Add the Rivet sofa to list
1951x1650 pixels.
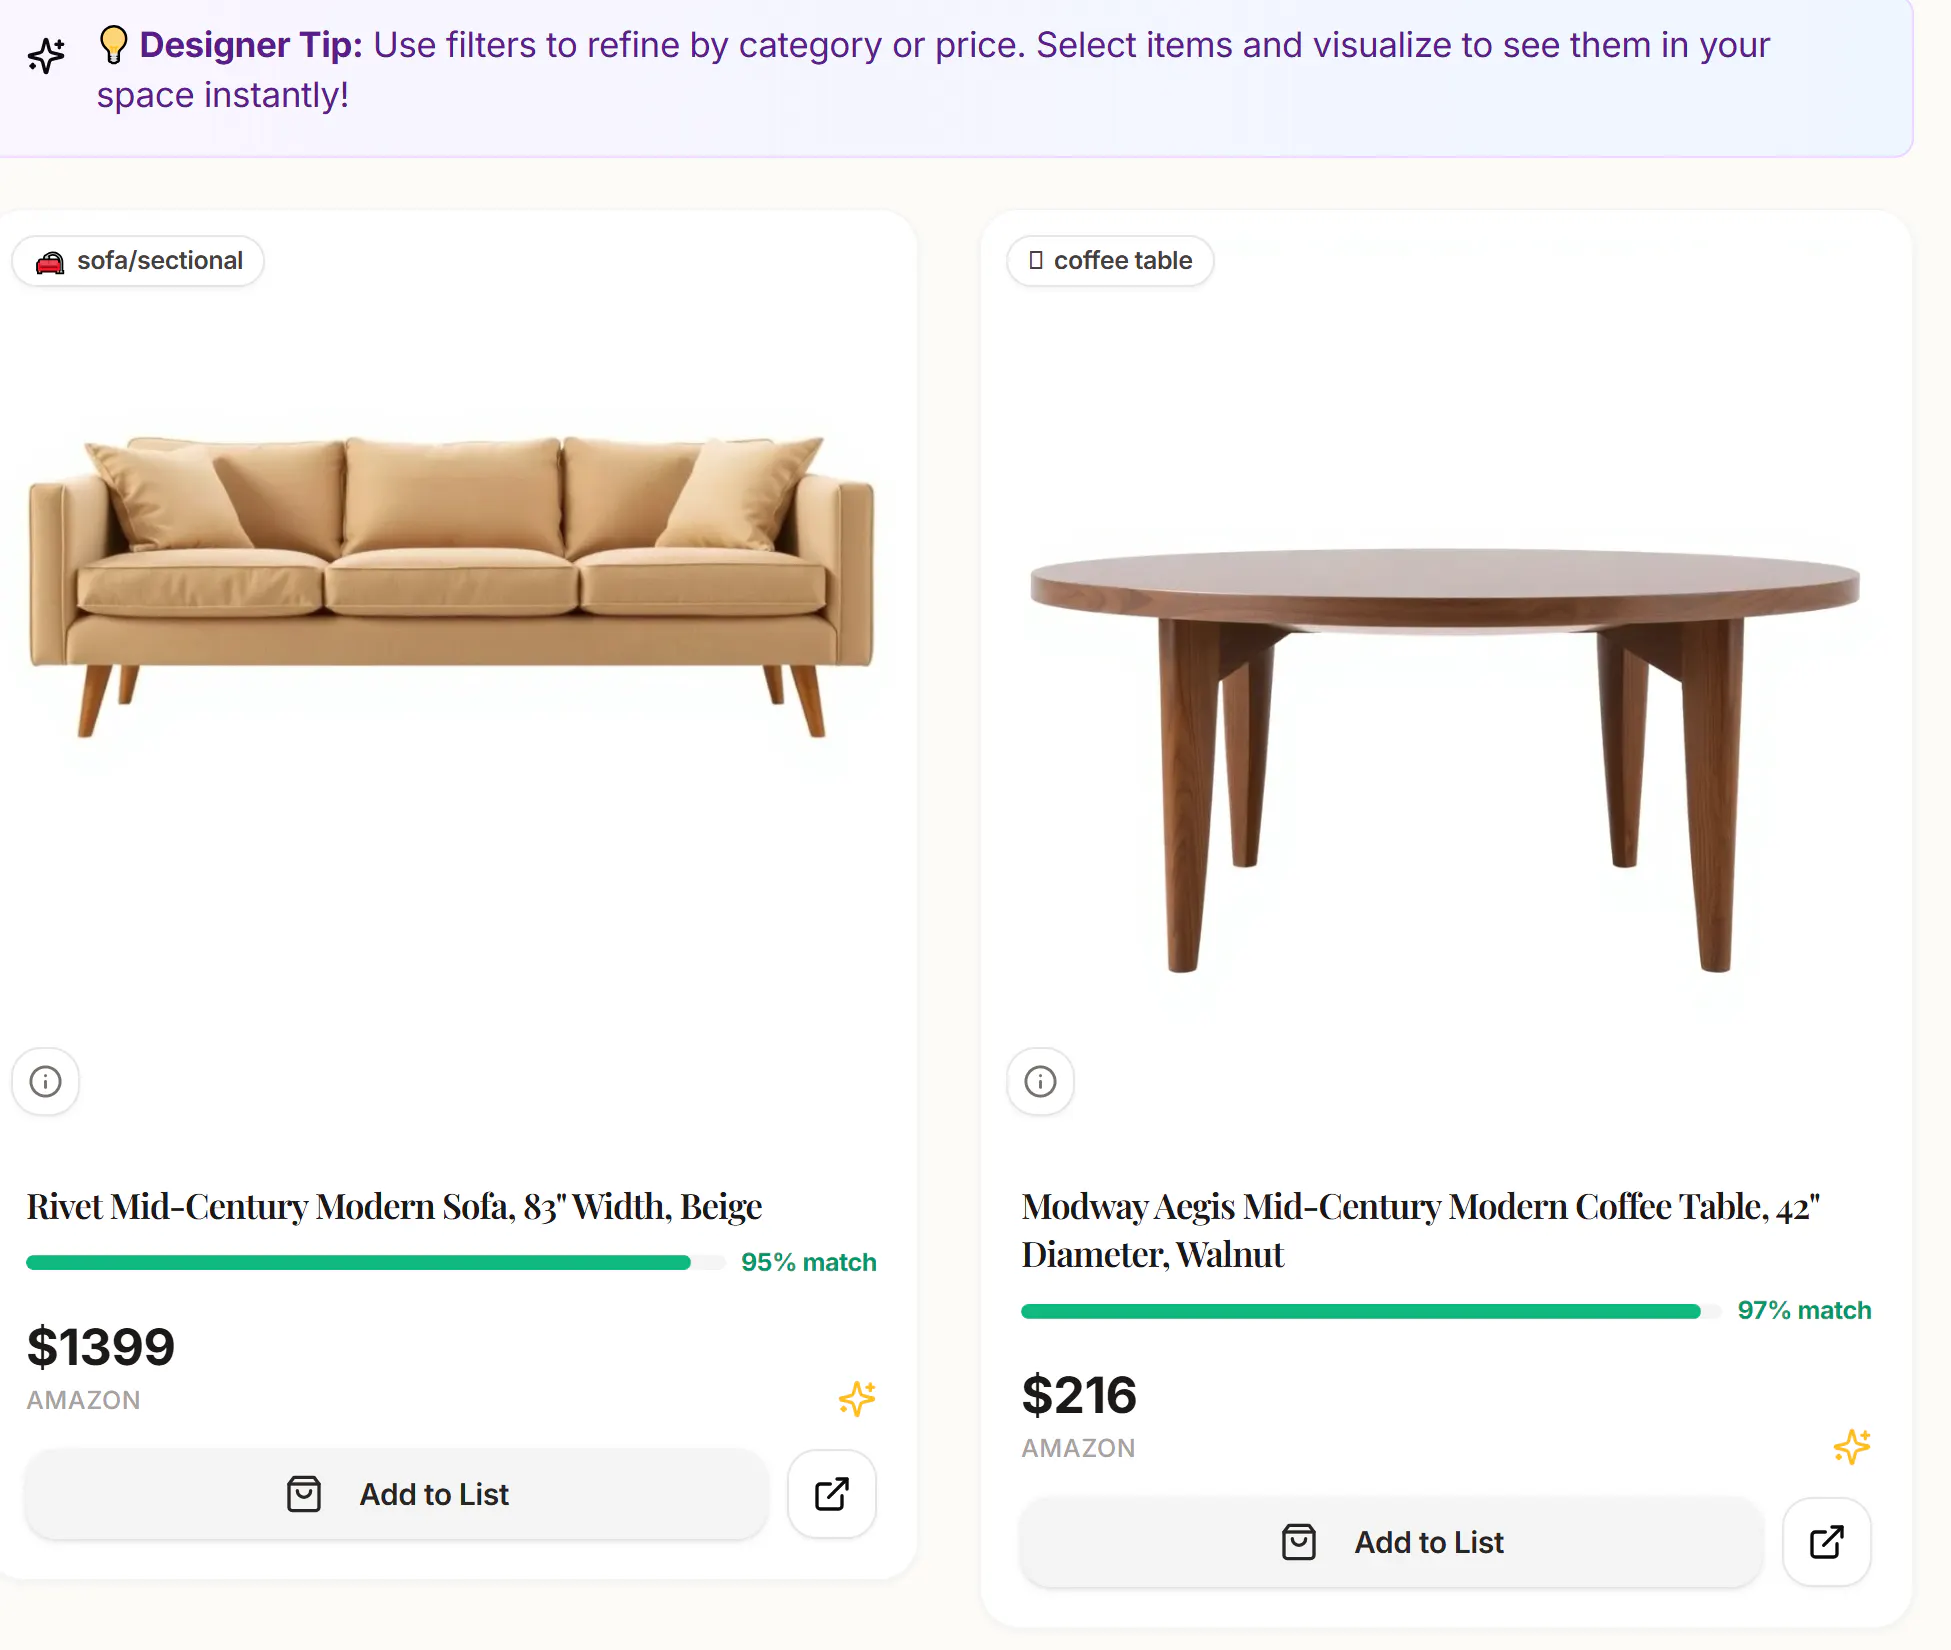[397, 1494]
